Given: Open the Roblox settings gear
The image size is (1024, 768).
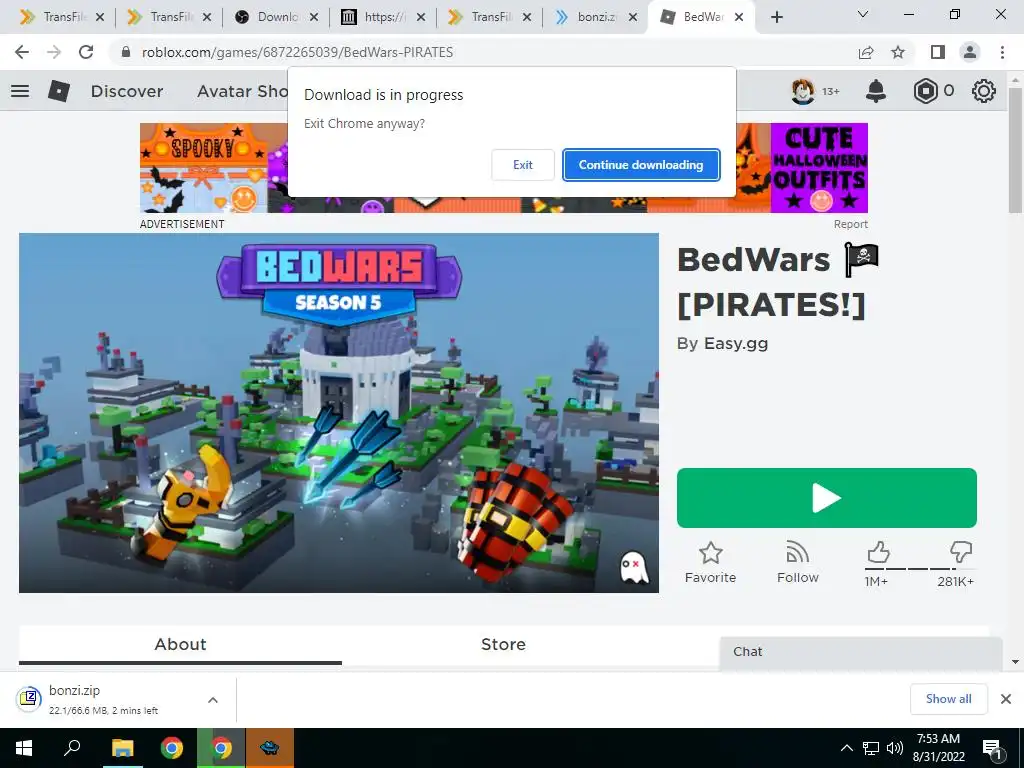Looking at the screenshot, I should (x=984, y=91).
